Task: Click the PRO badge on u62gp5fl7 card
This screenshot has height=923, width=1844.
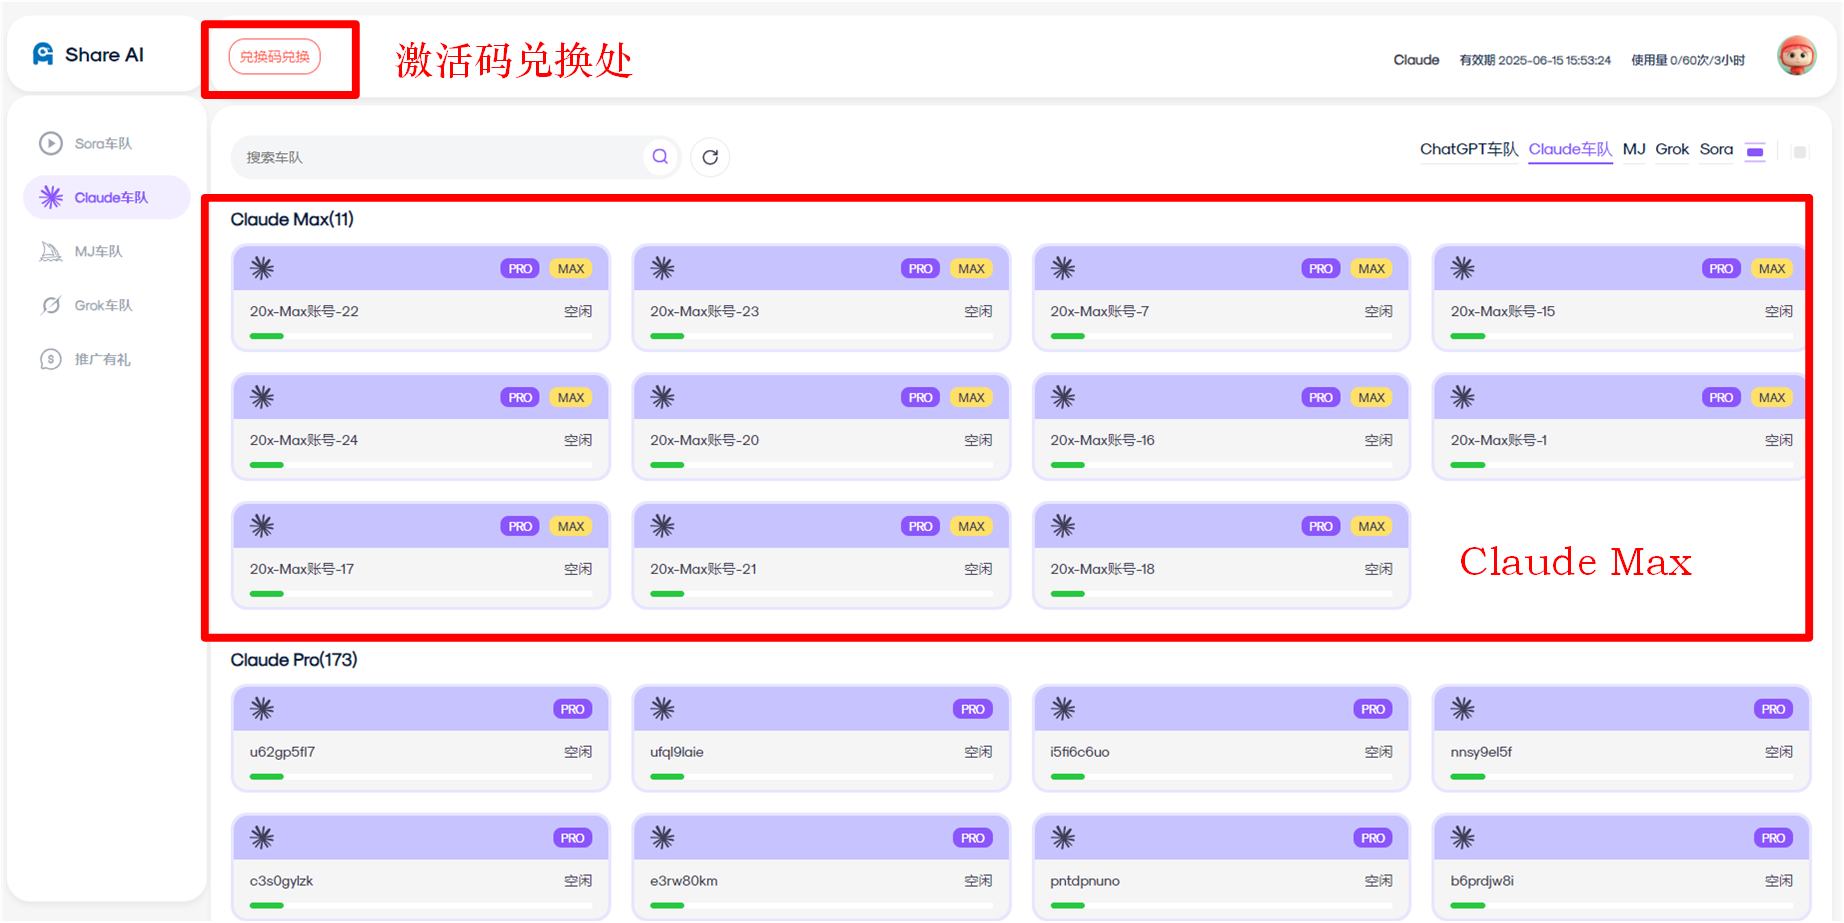Action: point(572,709)
